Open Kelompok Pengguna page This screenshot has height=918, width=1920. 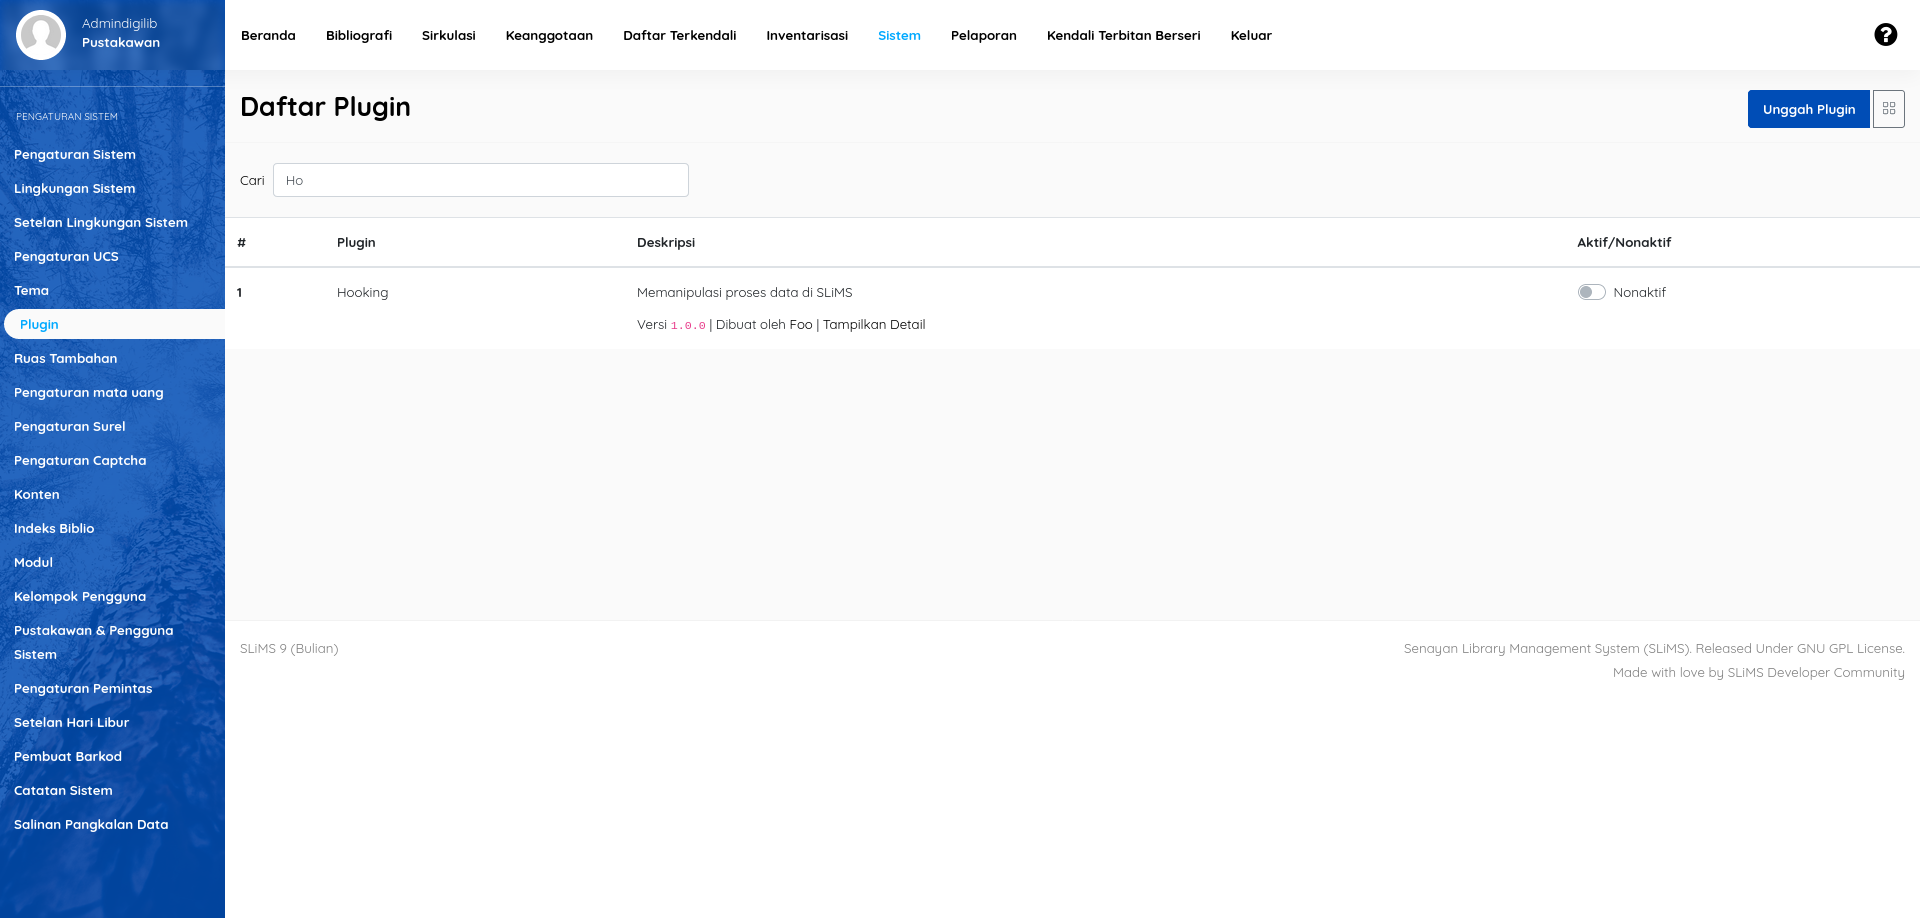point(80,596)
